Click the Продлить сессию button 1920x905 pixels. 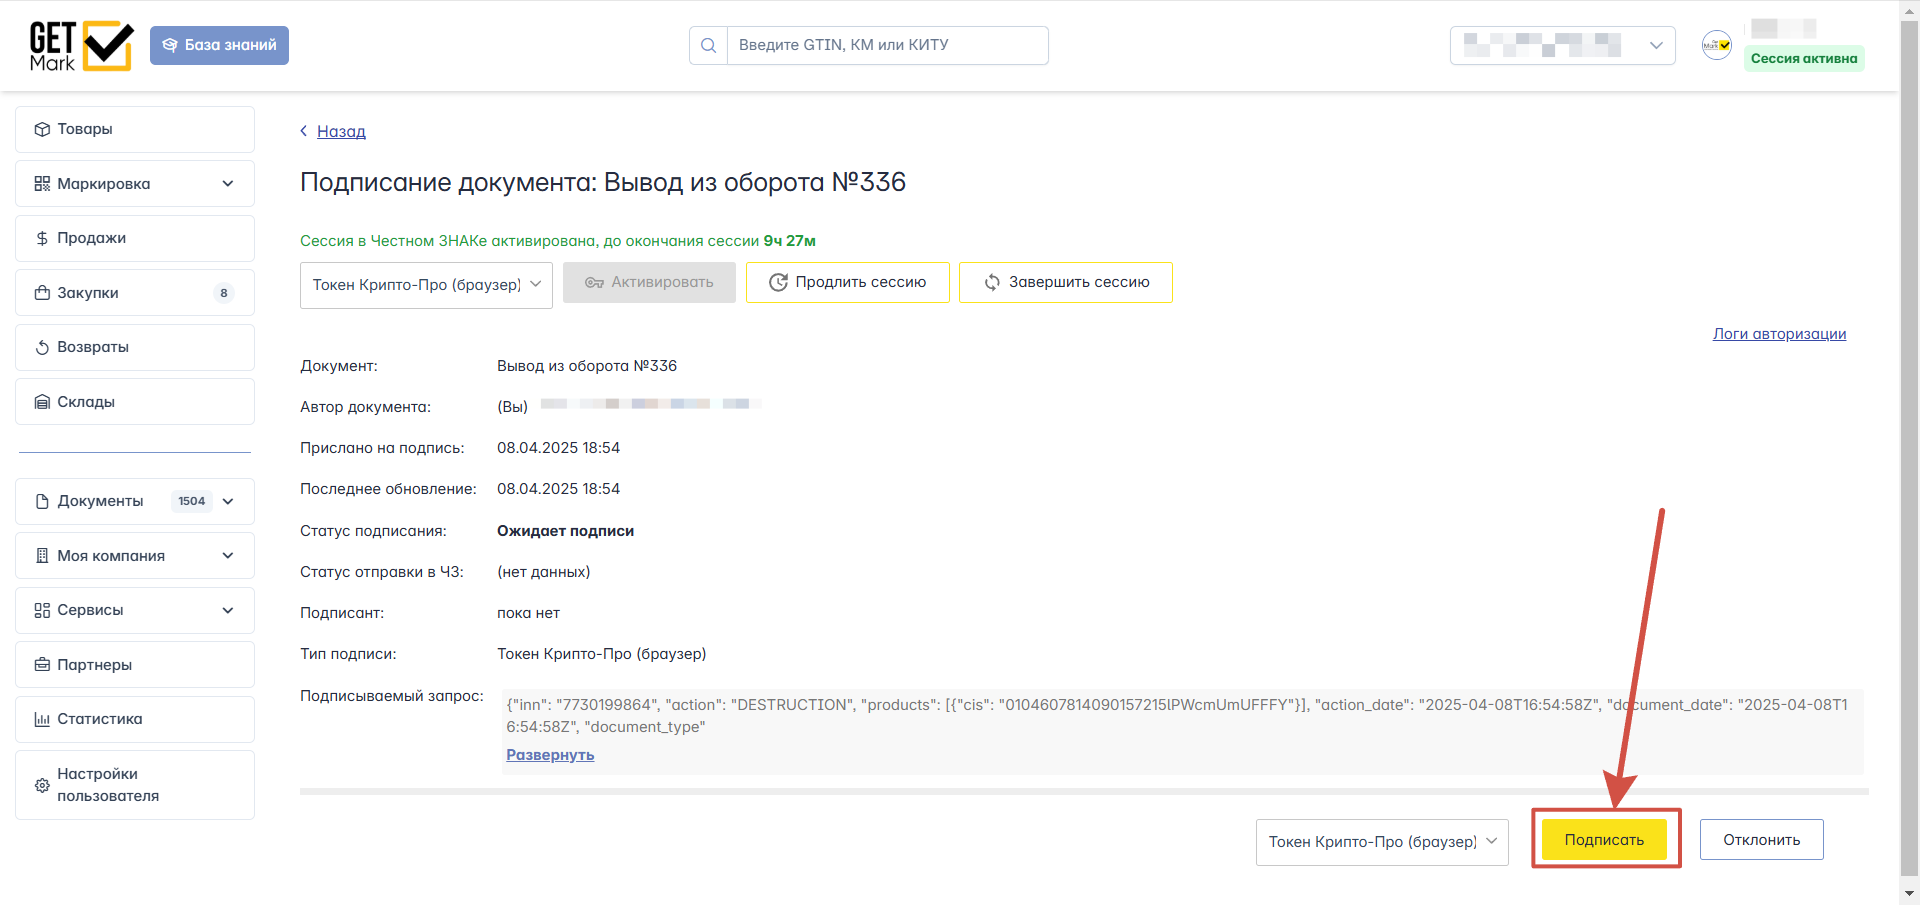pyautogui.click(x=847, y=283)
